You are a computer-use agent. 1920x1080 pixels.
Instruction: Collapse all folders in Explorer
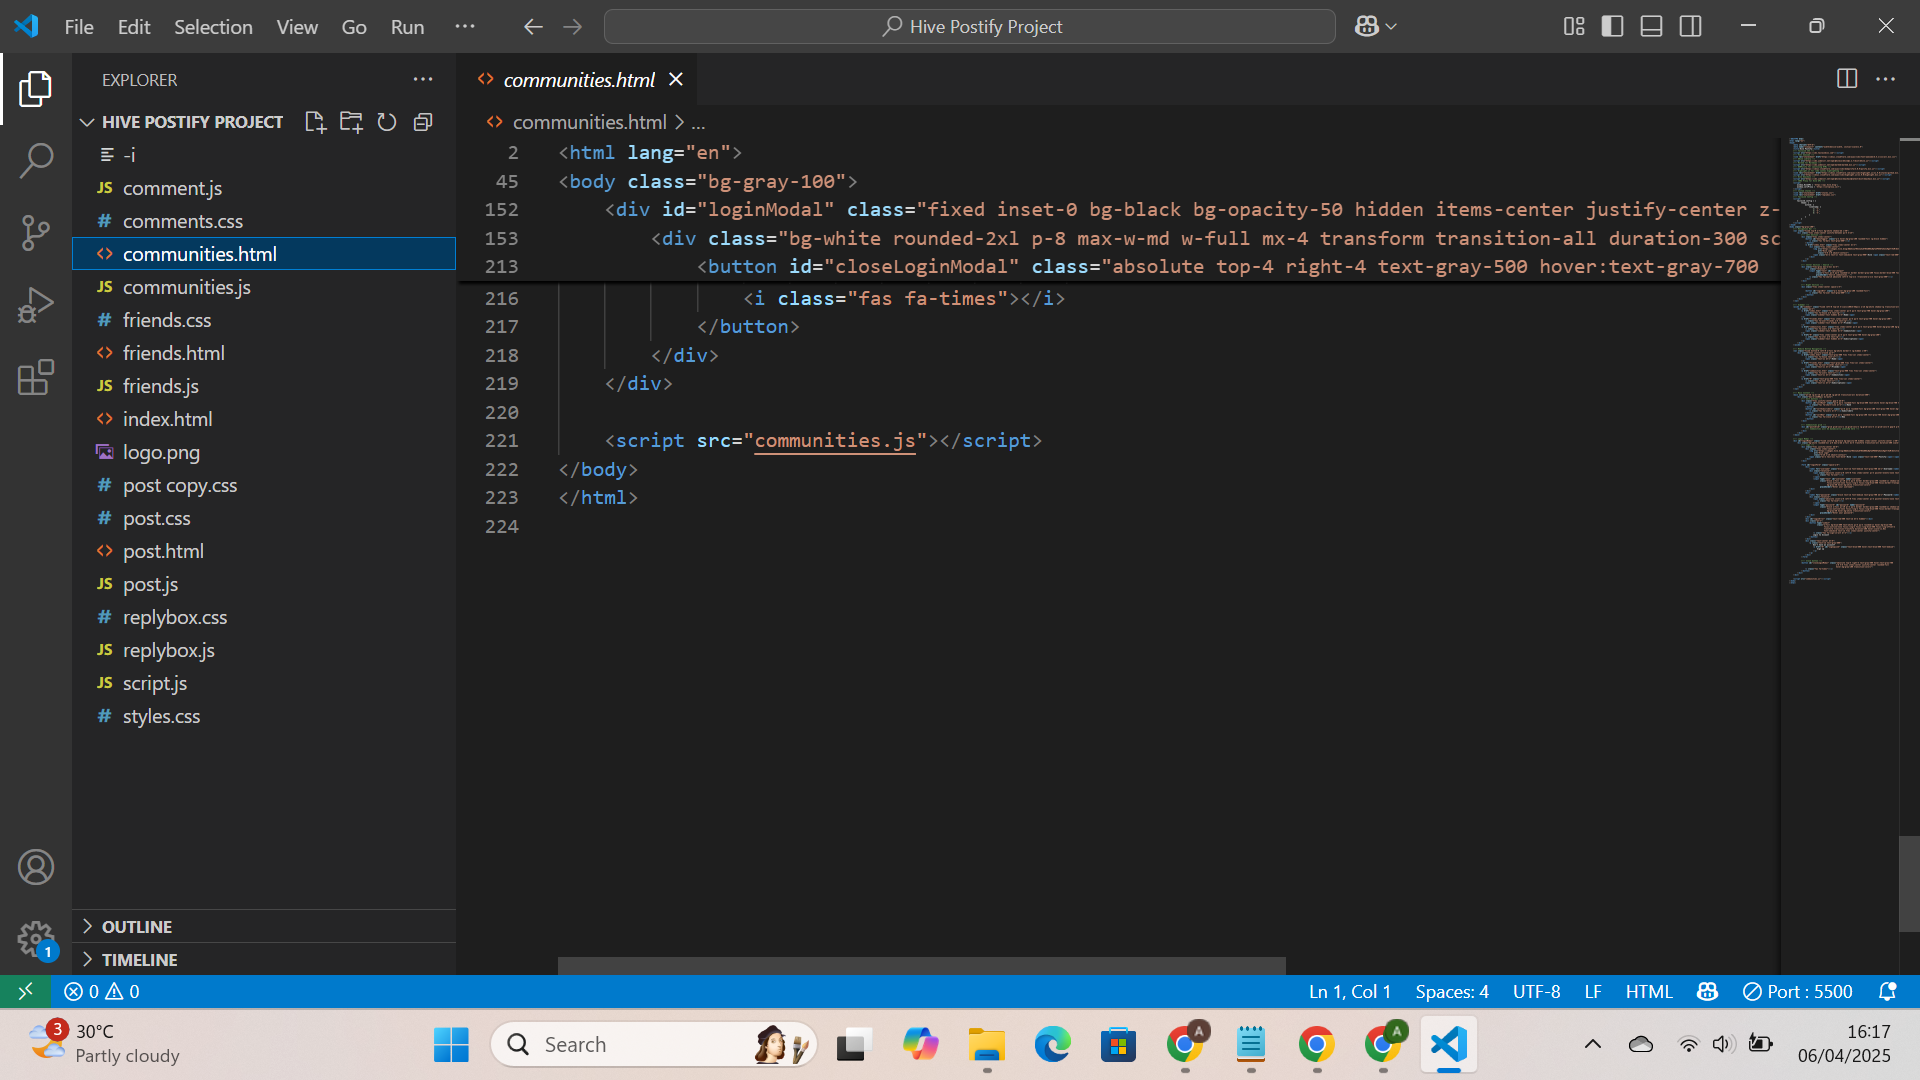[x=423, y=122]
